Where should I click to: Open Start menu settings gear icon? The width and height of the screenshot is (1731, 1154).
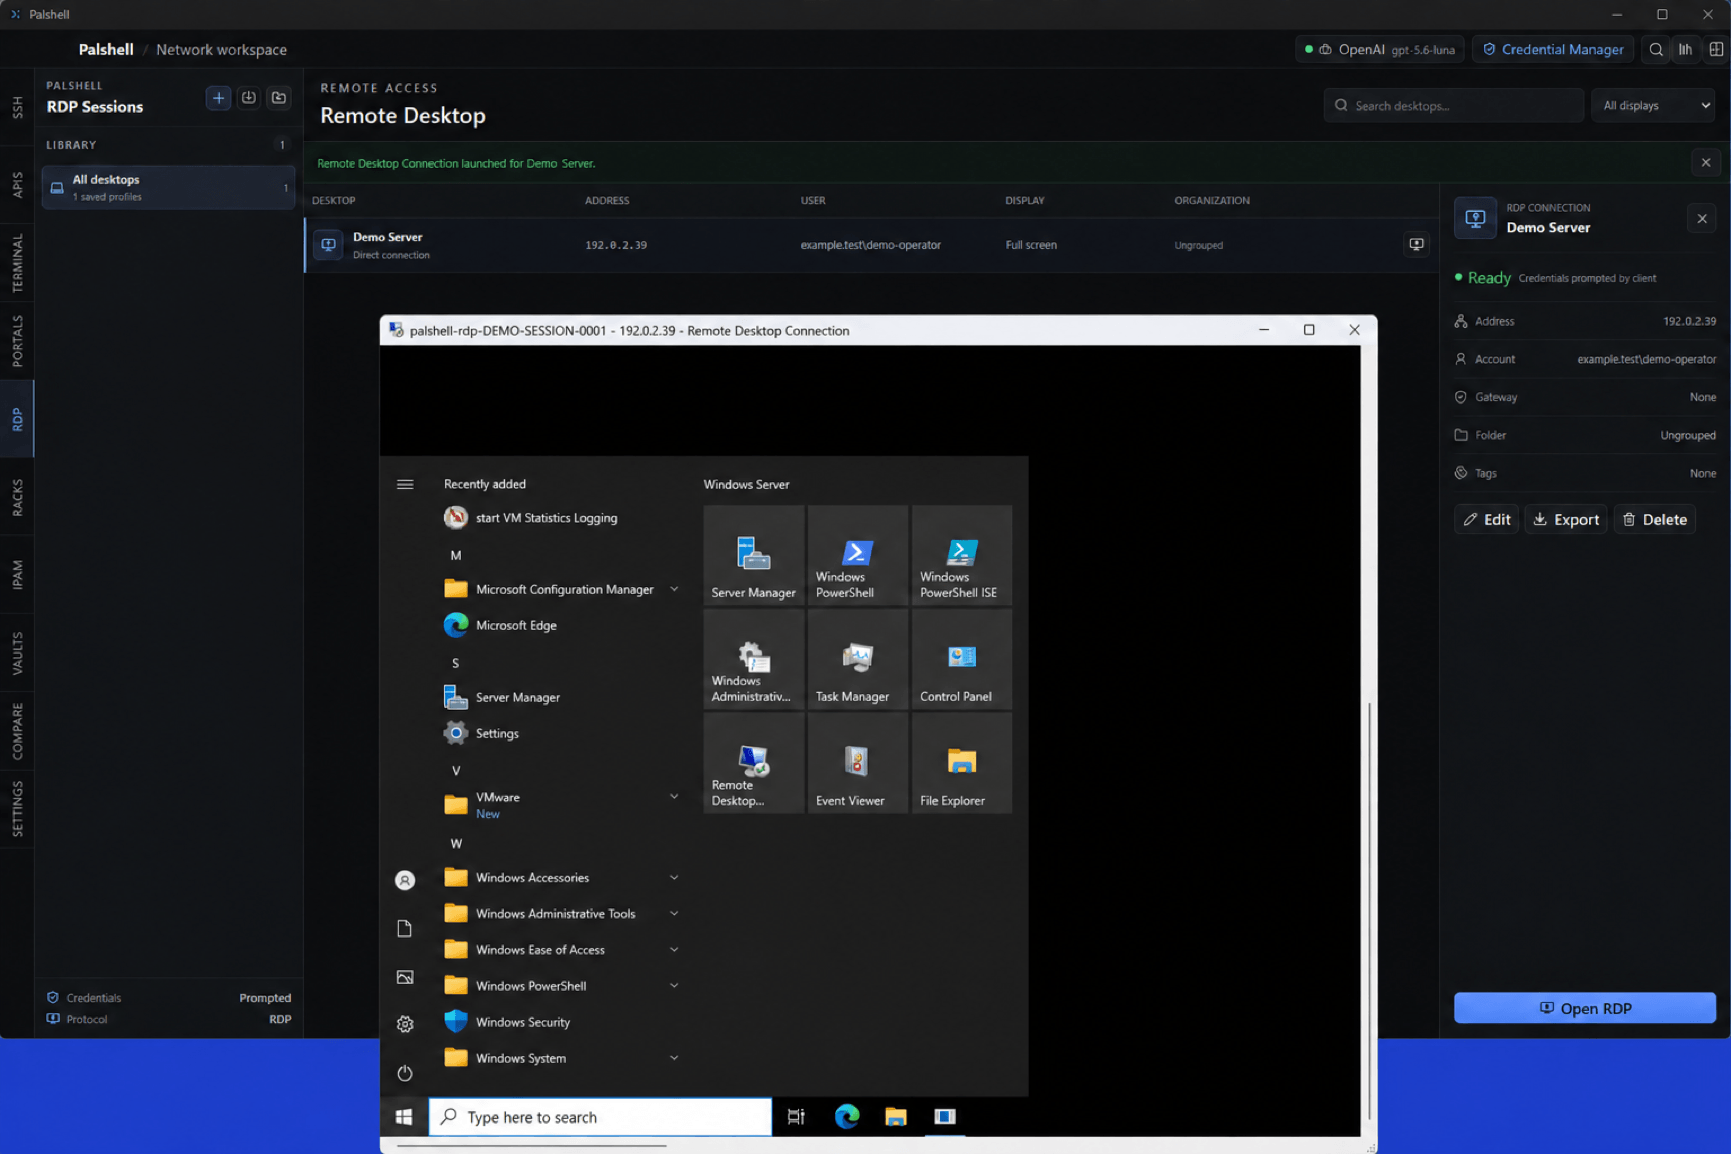(x=405, y=1024)
